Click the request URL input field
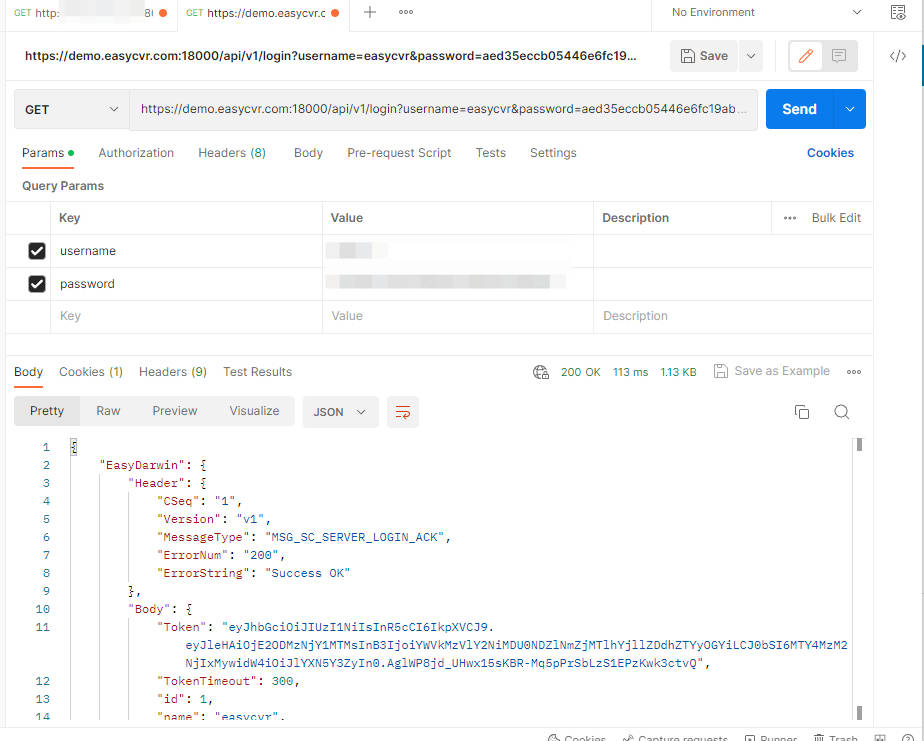924x741 pixels. [x=444, y=110]
